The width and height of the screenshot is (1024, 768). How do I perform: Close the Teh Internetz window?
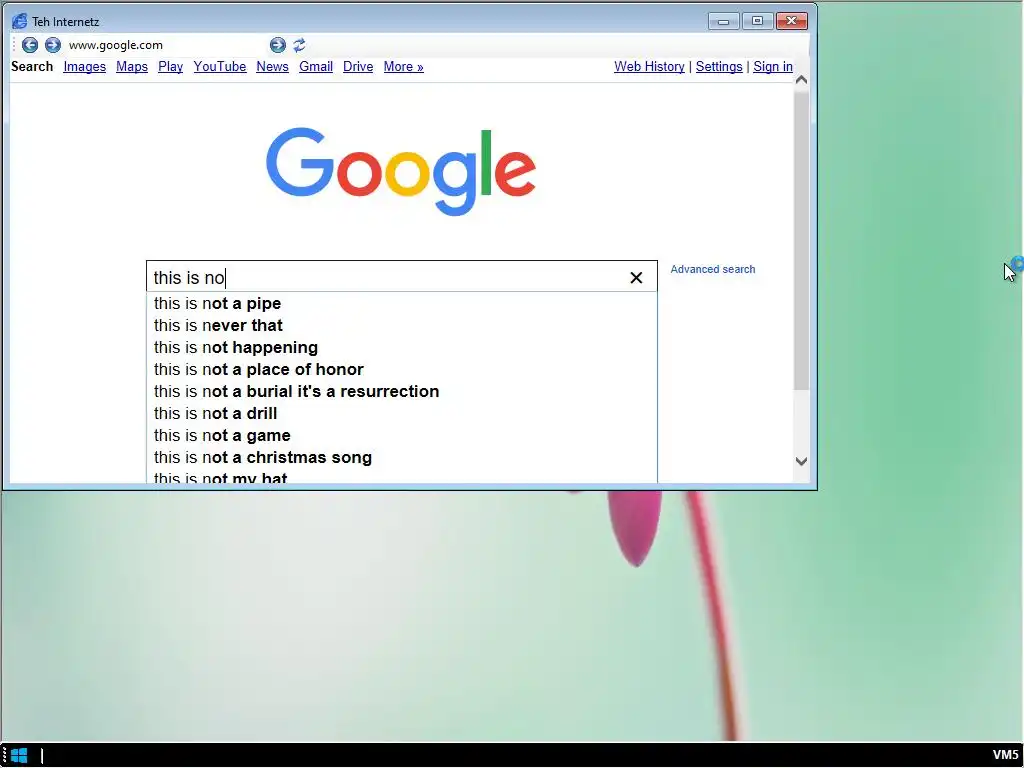(792, 21)
